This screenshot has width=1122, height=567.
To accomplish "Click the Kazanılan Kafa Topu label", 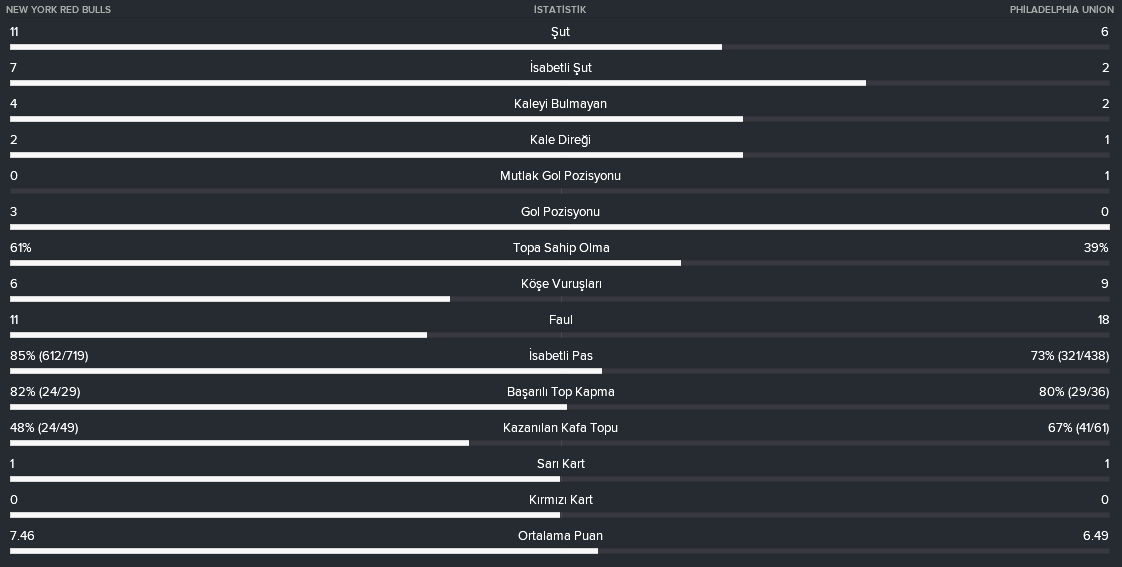I will pos(560,428).
